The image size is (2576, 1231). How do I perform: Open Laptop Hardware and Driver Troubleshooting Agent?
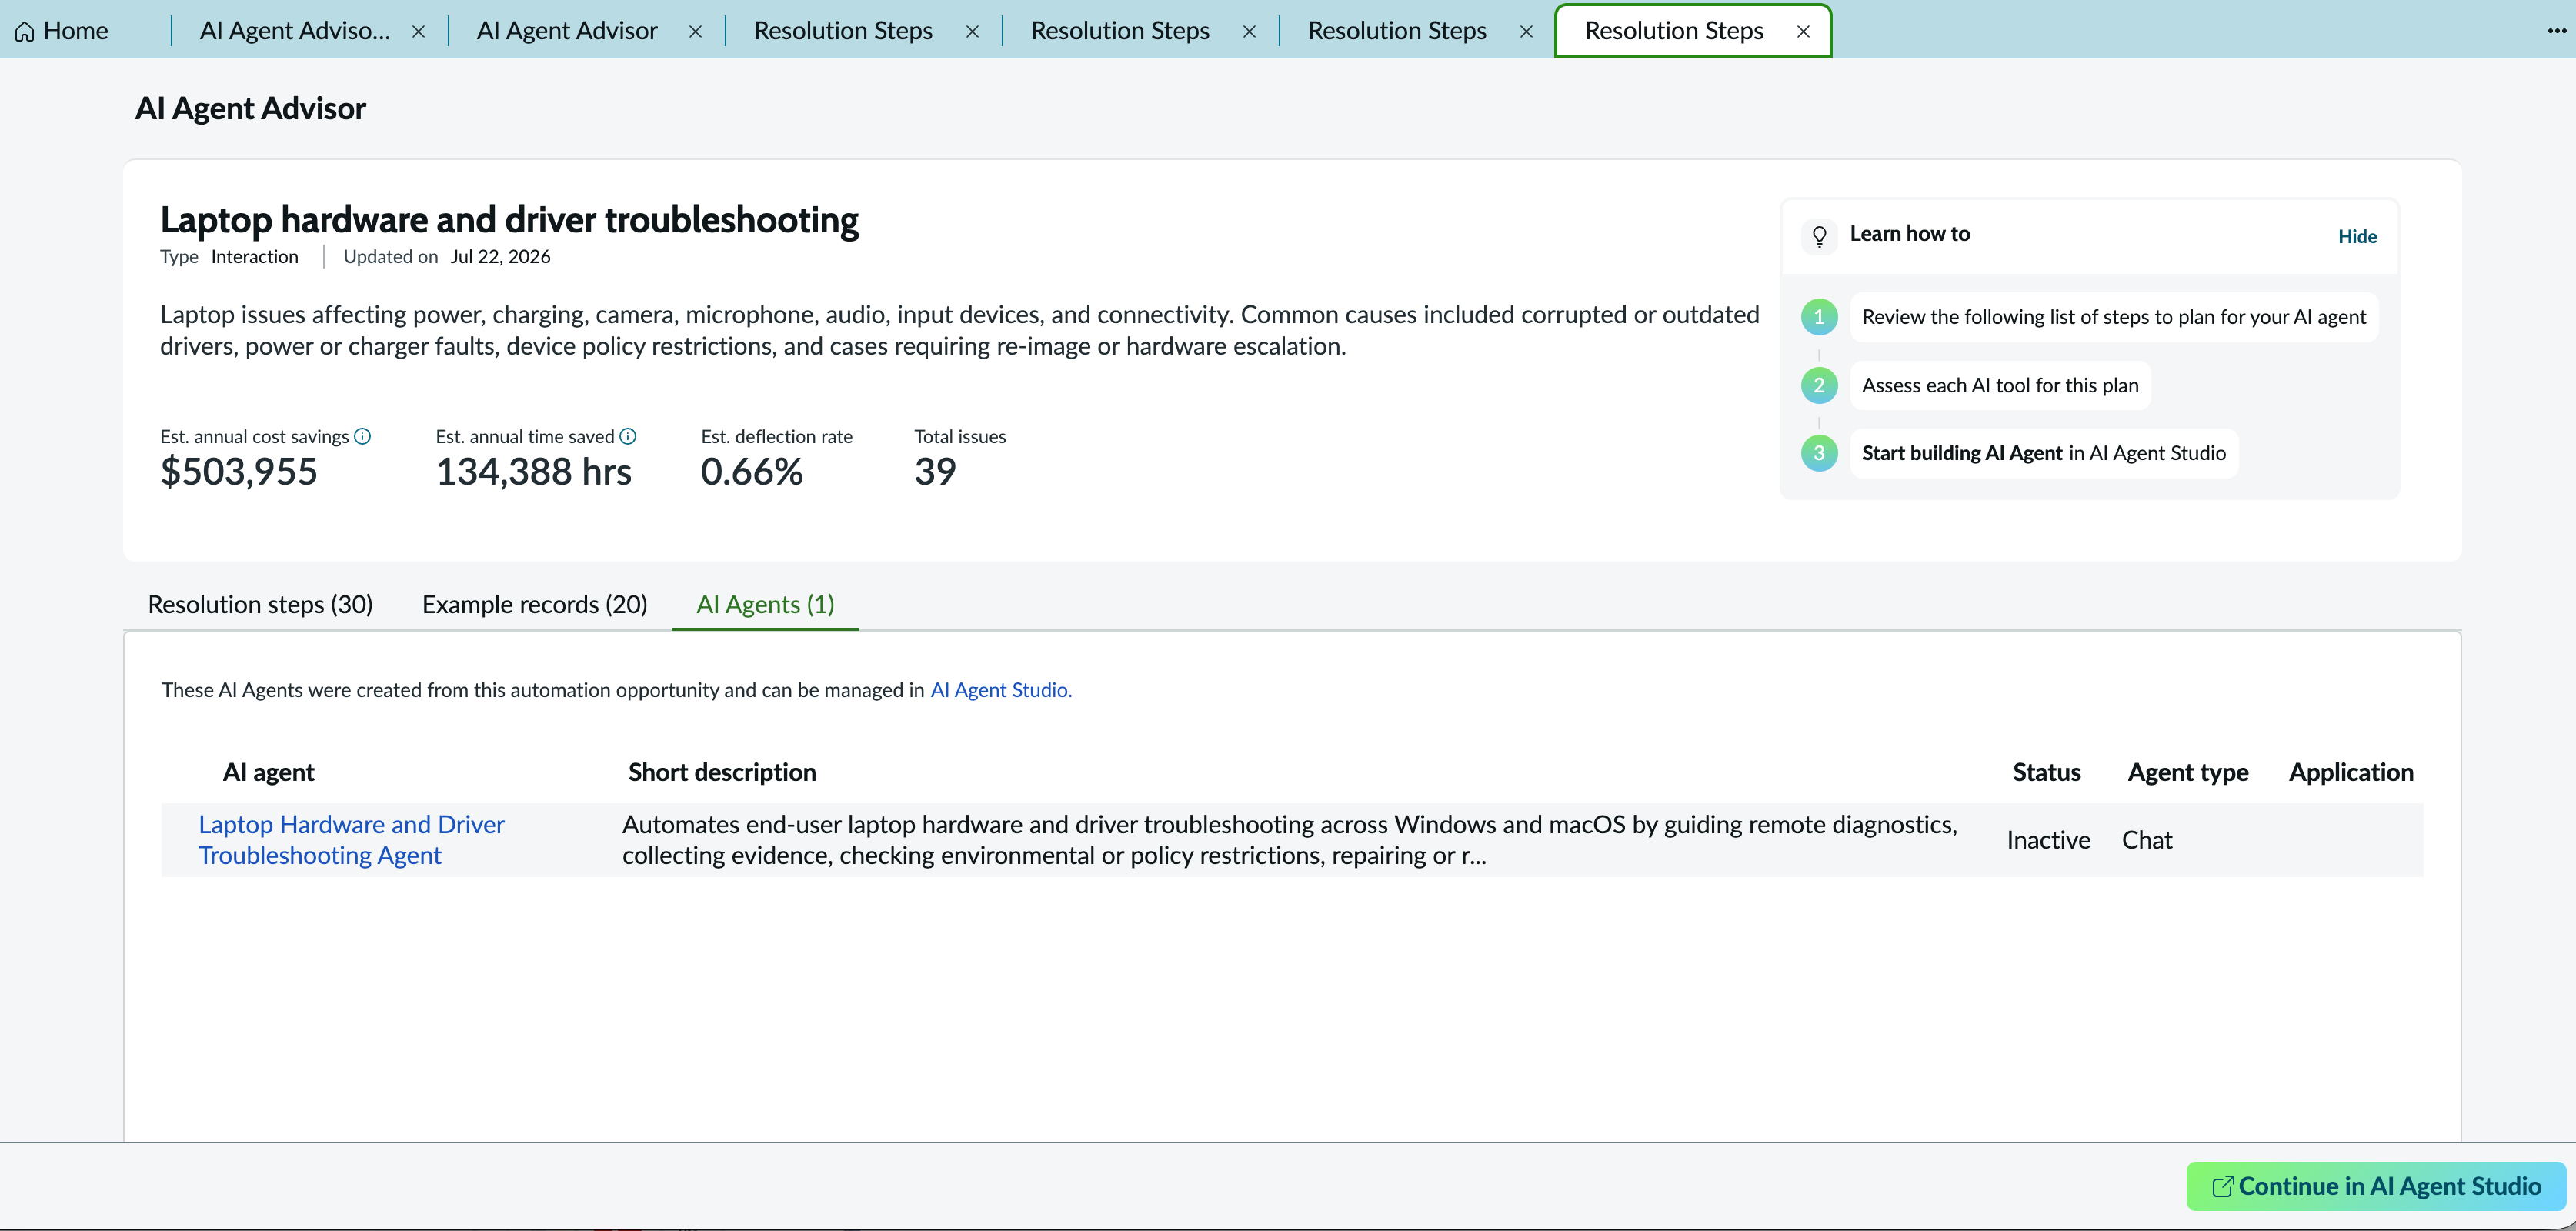(x=351, y=840)
